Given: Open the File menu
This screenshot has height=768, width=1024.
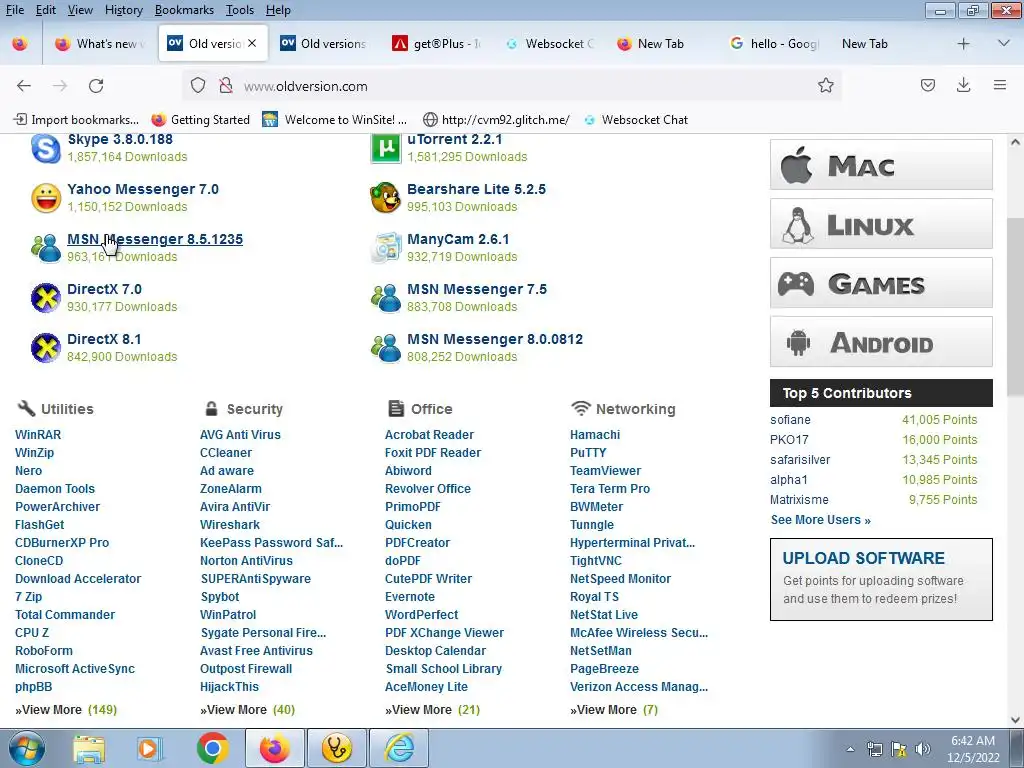Looking at the screenshot, I should point(14,10).
